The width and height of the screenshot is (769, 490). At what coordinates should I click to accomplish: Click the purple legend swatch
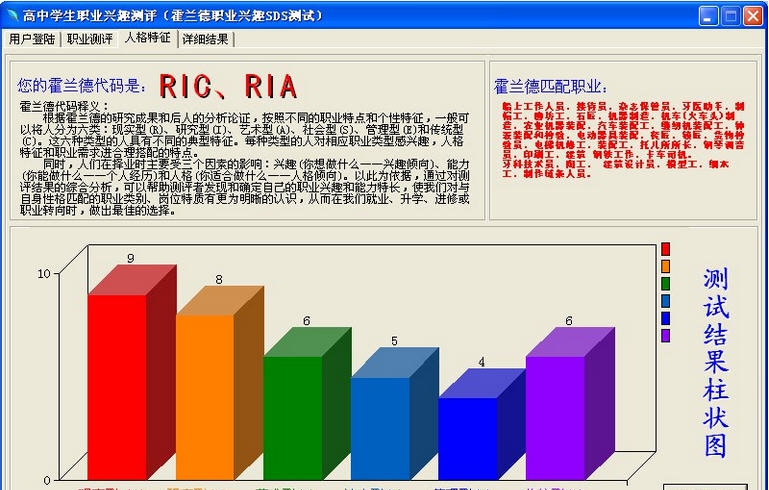tap(666, 336)
